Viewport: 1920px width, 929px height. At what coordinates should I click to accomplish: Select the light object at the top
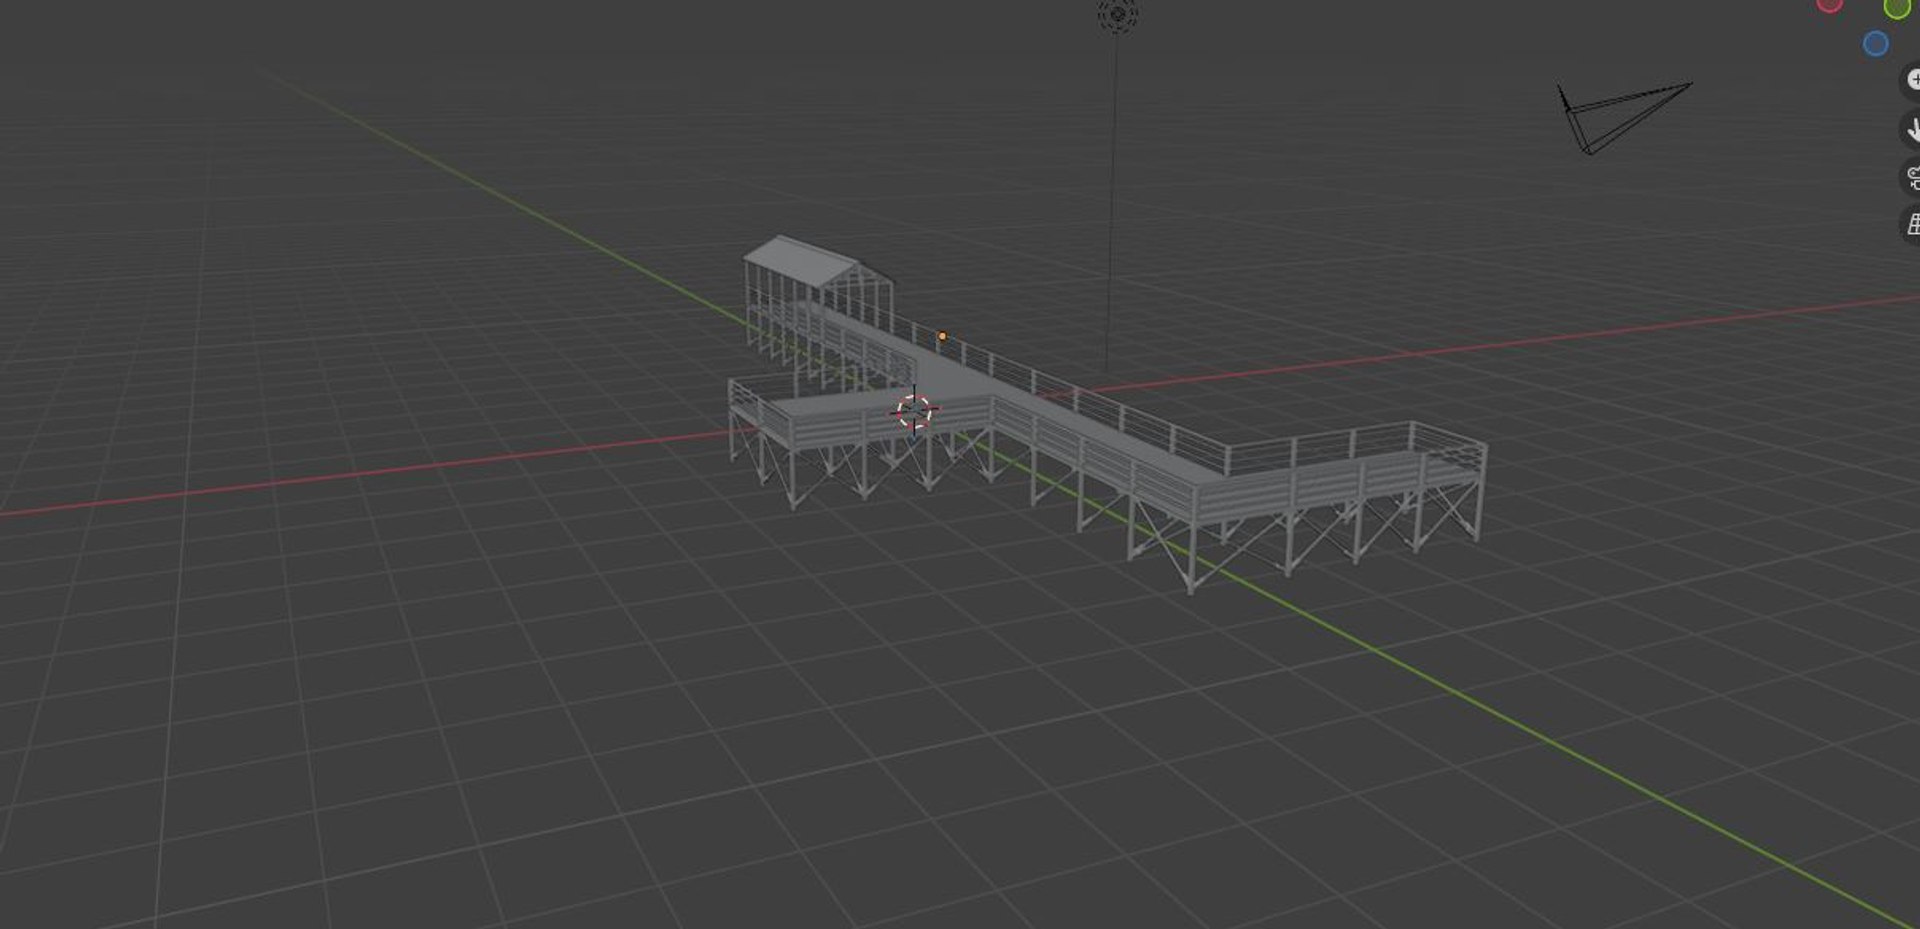coord(1117,15)
